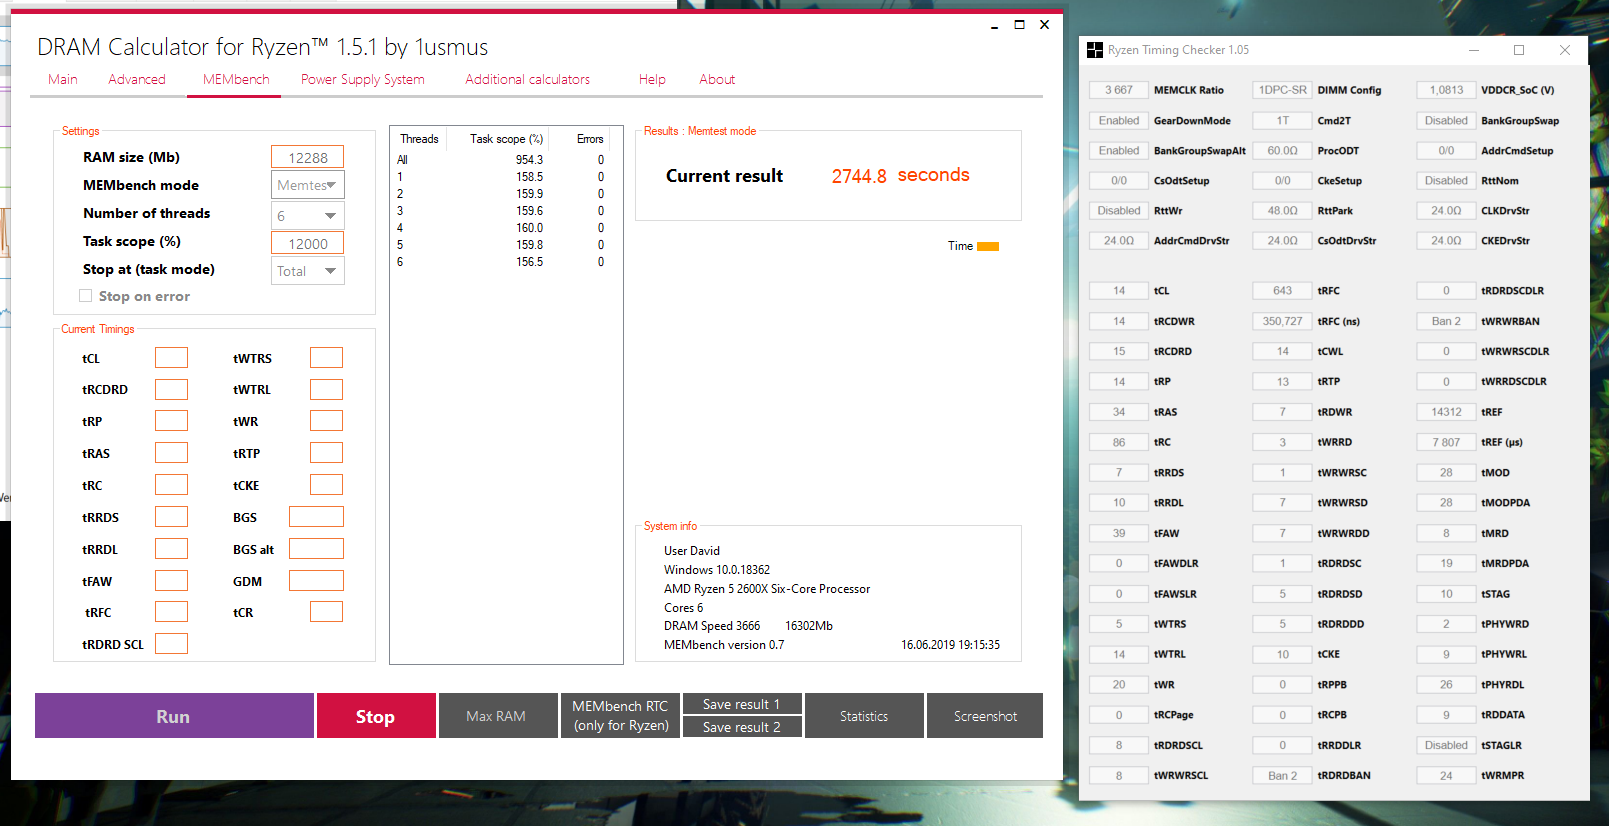Click the Screenshot button

[985, 716]
